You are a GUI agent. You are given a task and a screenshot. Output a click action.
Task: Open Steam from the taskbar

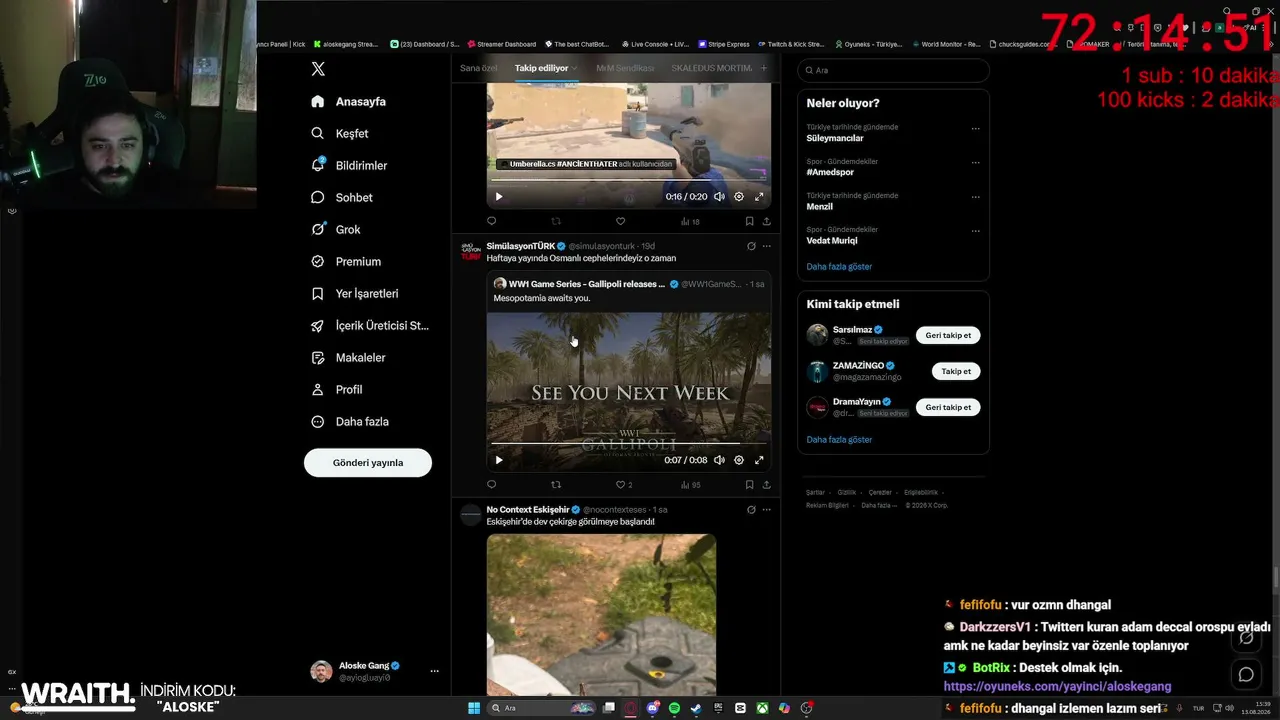697,708
